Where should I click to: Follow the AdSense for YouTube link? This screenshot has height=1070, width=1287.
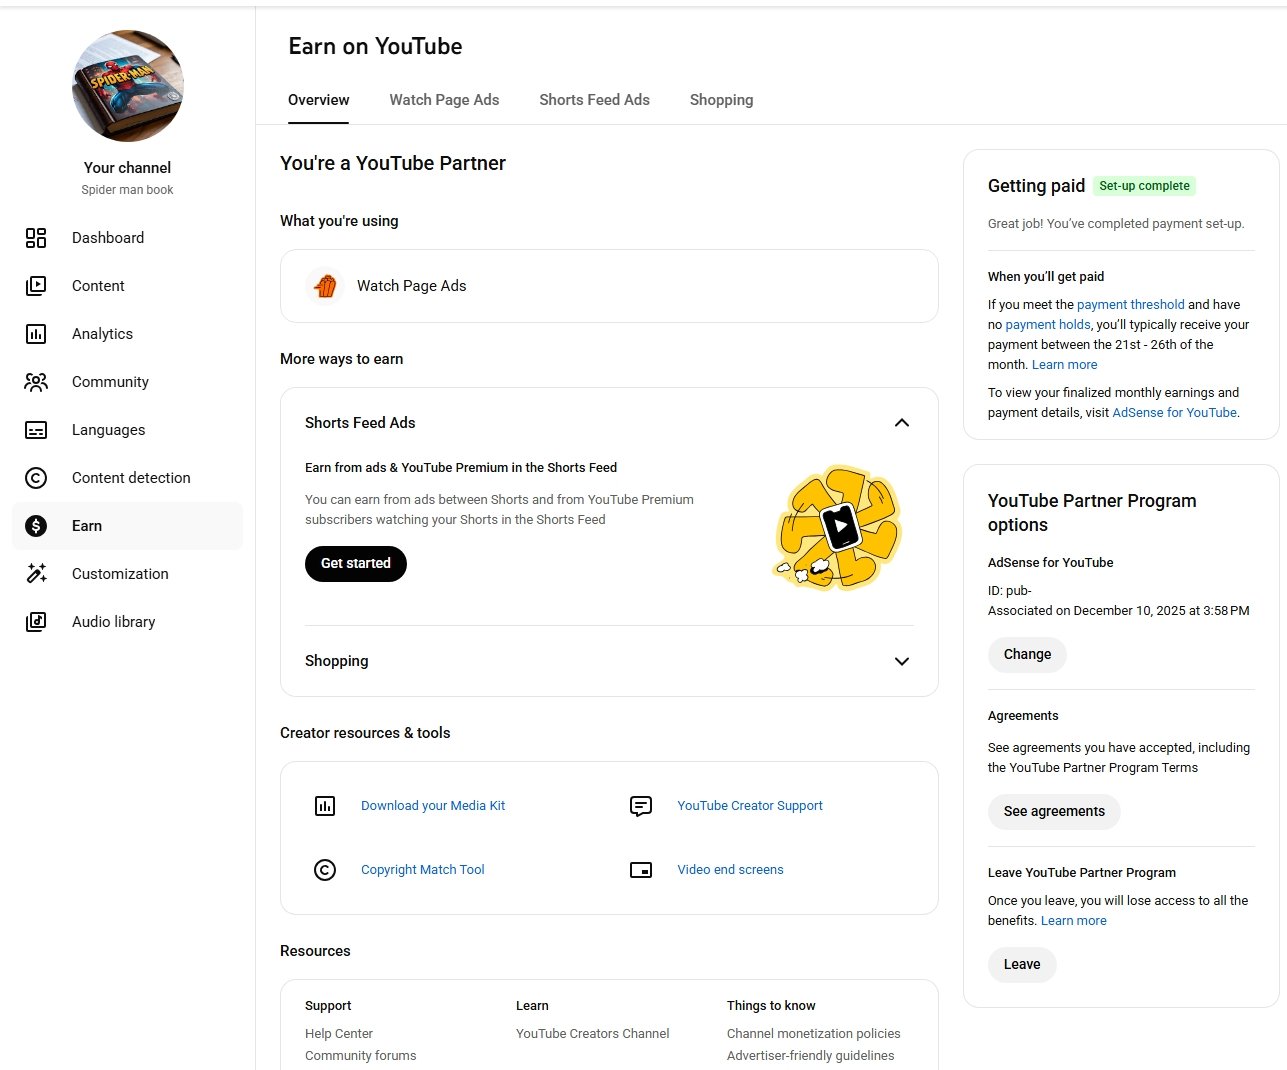pos(1174,413)
